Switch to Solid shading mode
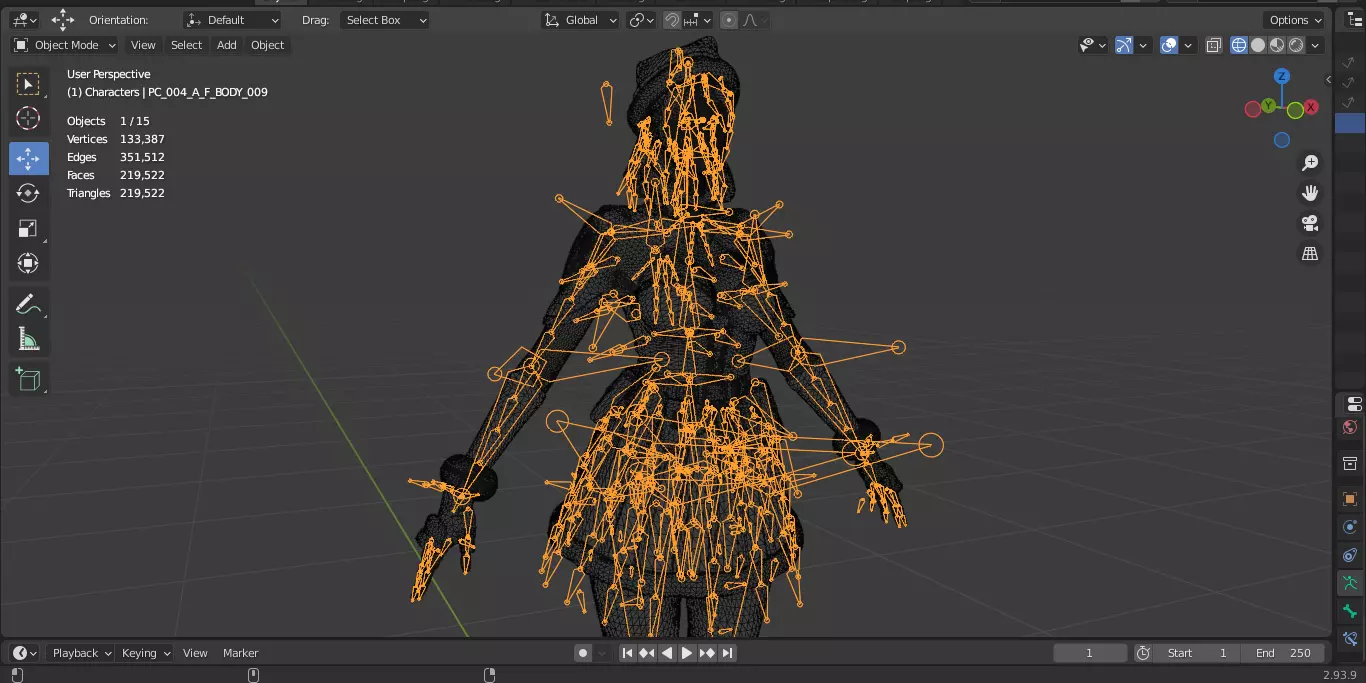 (1258, 45)
